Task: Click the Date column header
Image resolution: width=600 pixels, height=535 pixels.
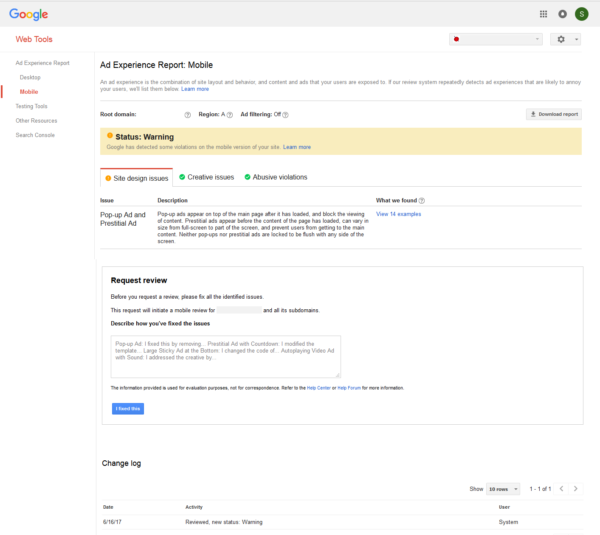Action: [x=108, y=507]
